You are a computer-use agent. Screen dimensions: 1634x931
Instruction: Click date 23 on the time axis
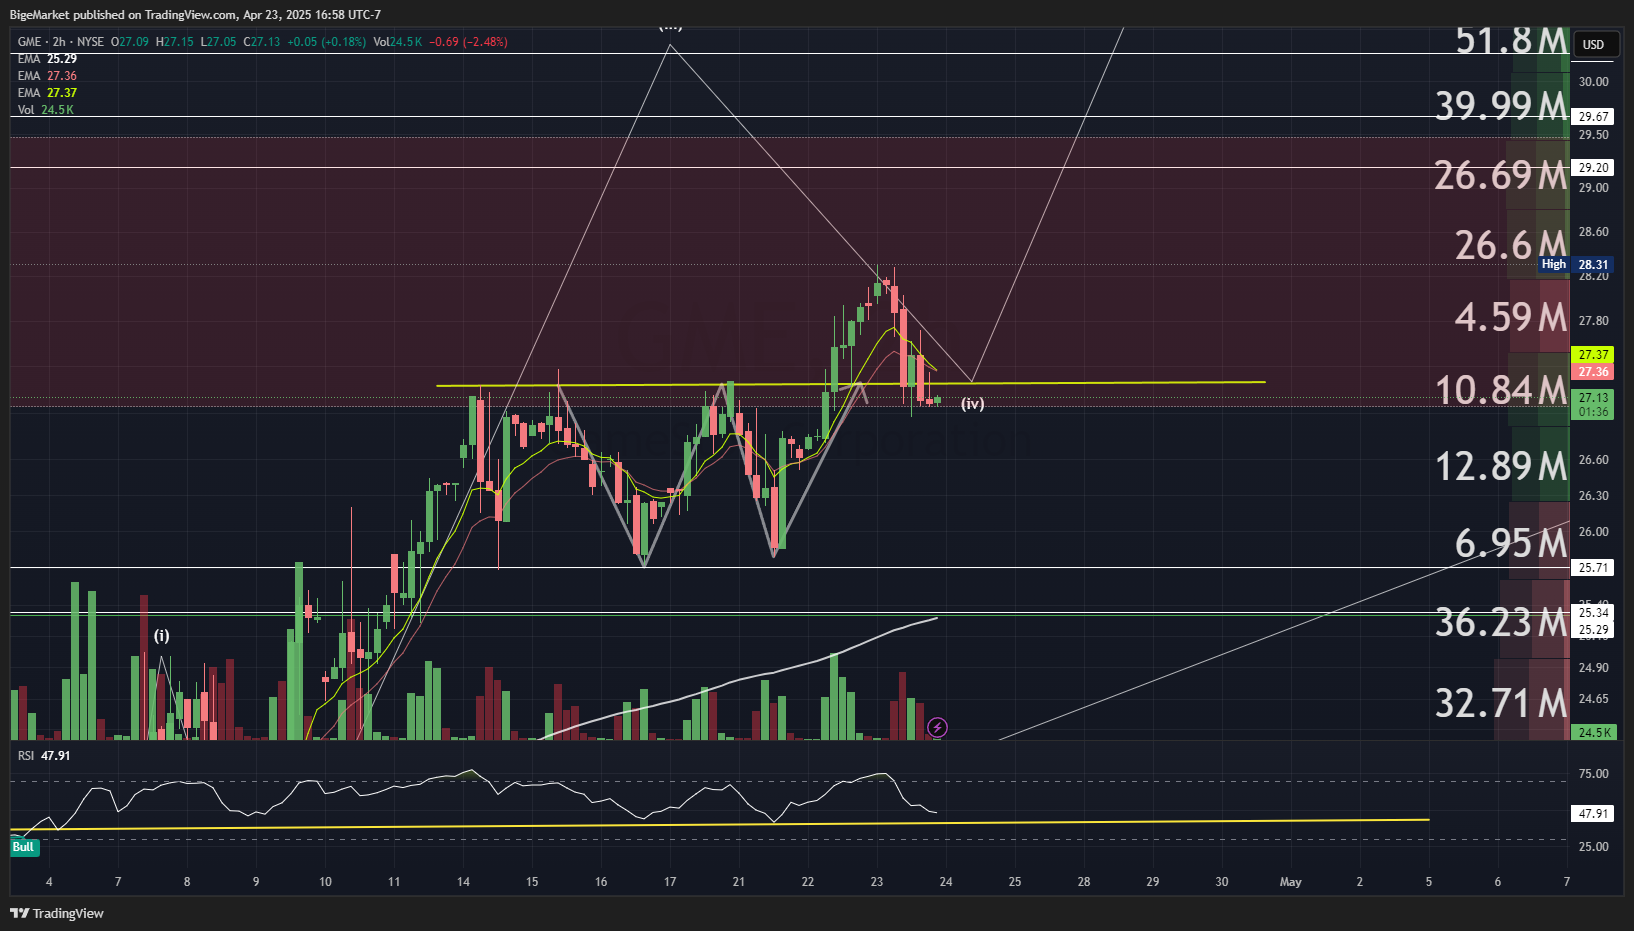[x=877, y=882]
